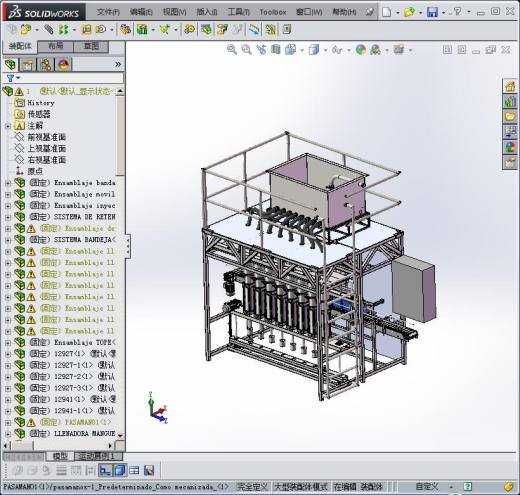Open the Hide/Show Items dropdown arrow
This screenshot has width=520, height=495.
click(x=349, y=50)
